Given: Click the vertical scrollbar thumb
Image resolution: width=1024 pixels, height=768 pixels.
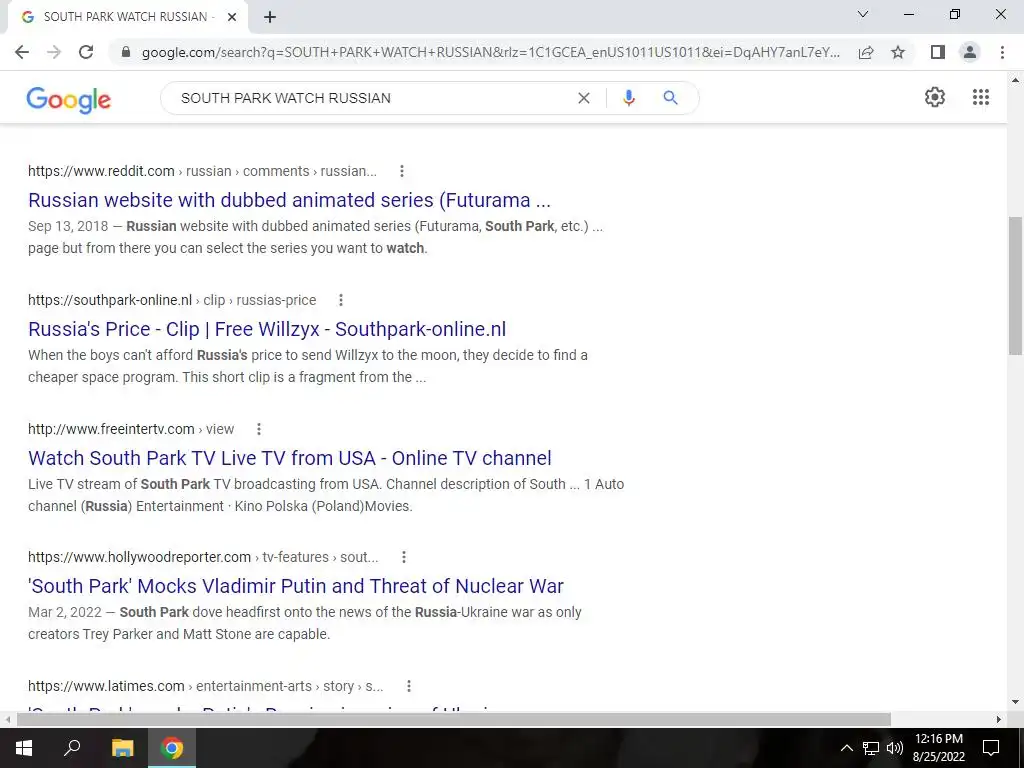Looking at the screenshot, I should click(x=1015, y=286).
